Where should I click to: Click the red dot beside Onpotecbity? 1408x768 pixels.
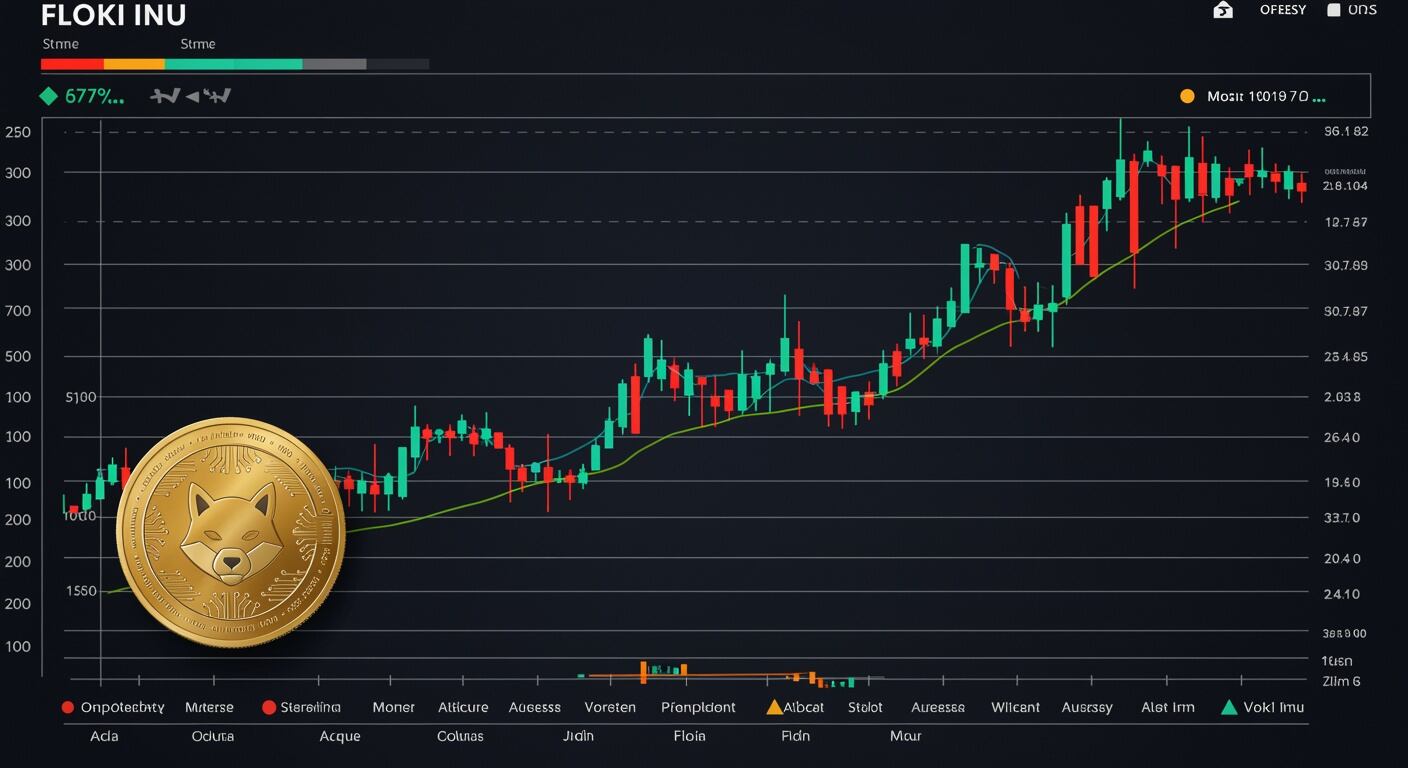coord(68,707)
